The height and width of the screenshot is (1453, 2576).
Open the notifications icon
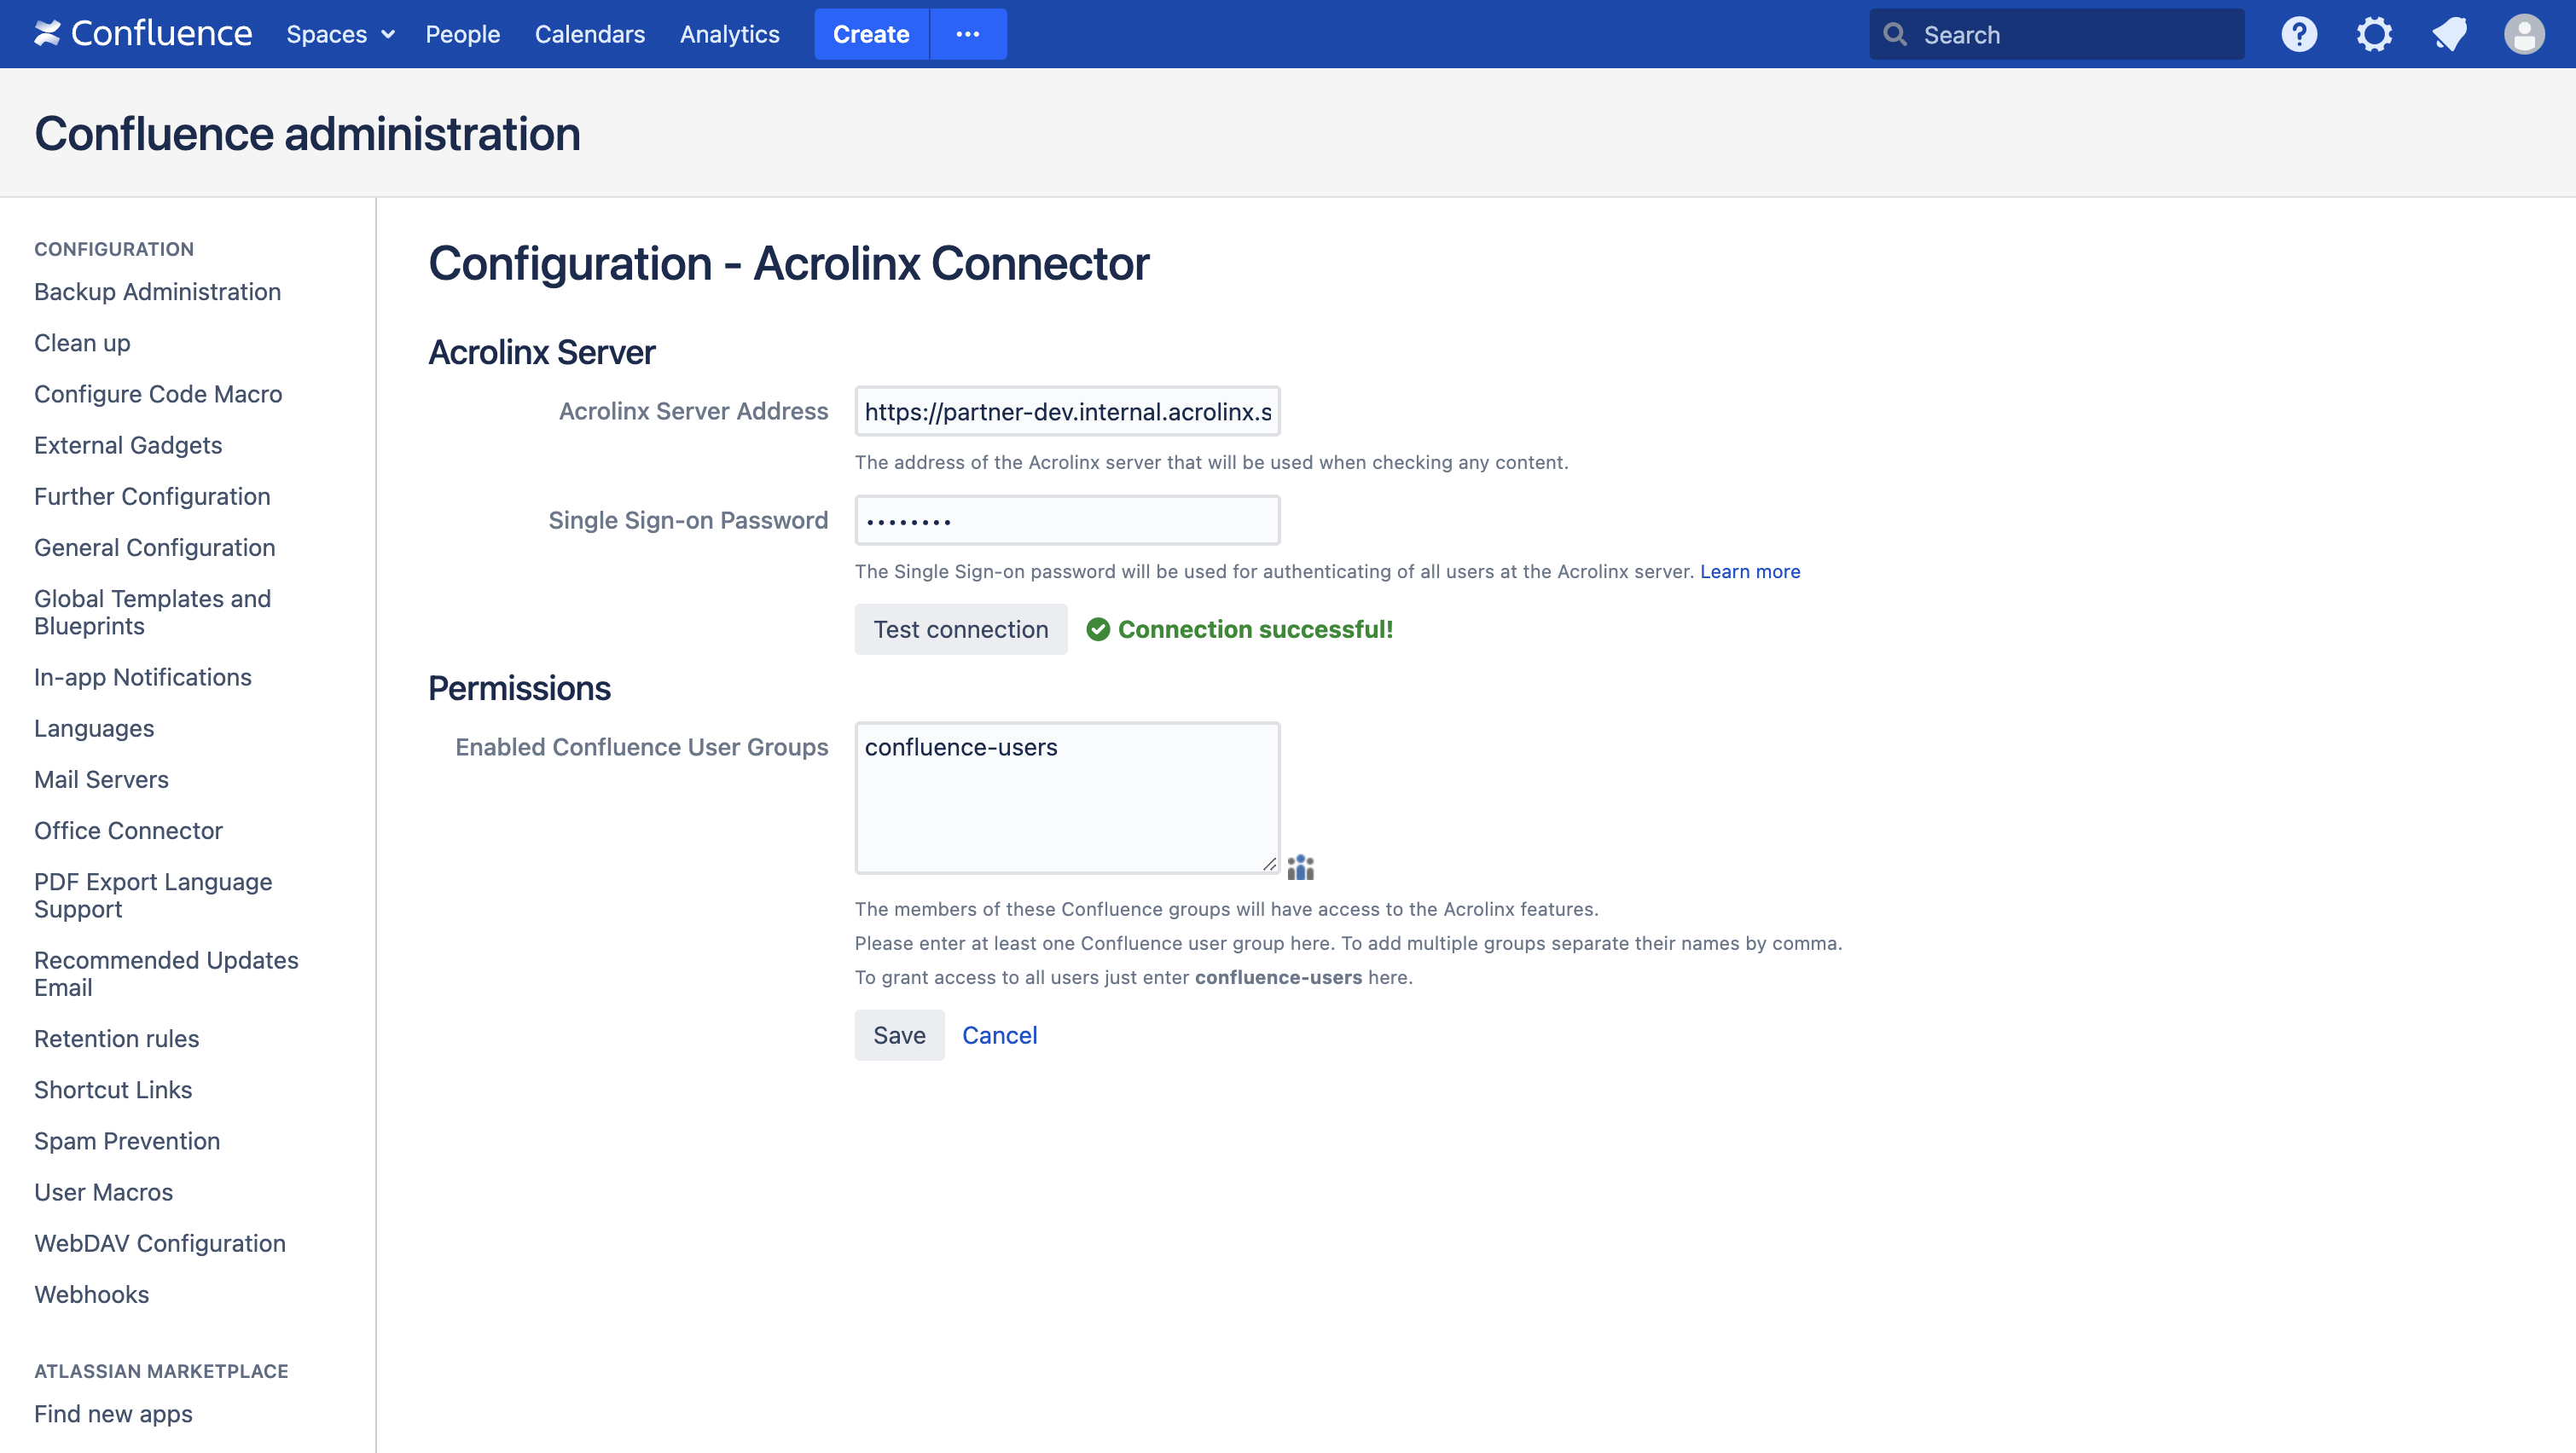tap(2449, 34)
